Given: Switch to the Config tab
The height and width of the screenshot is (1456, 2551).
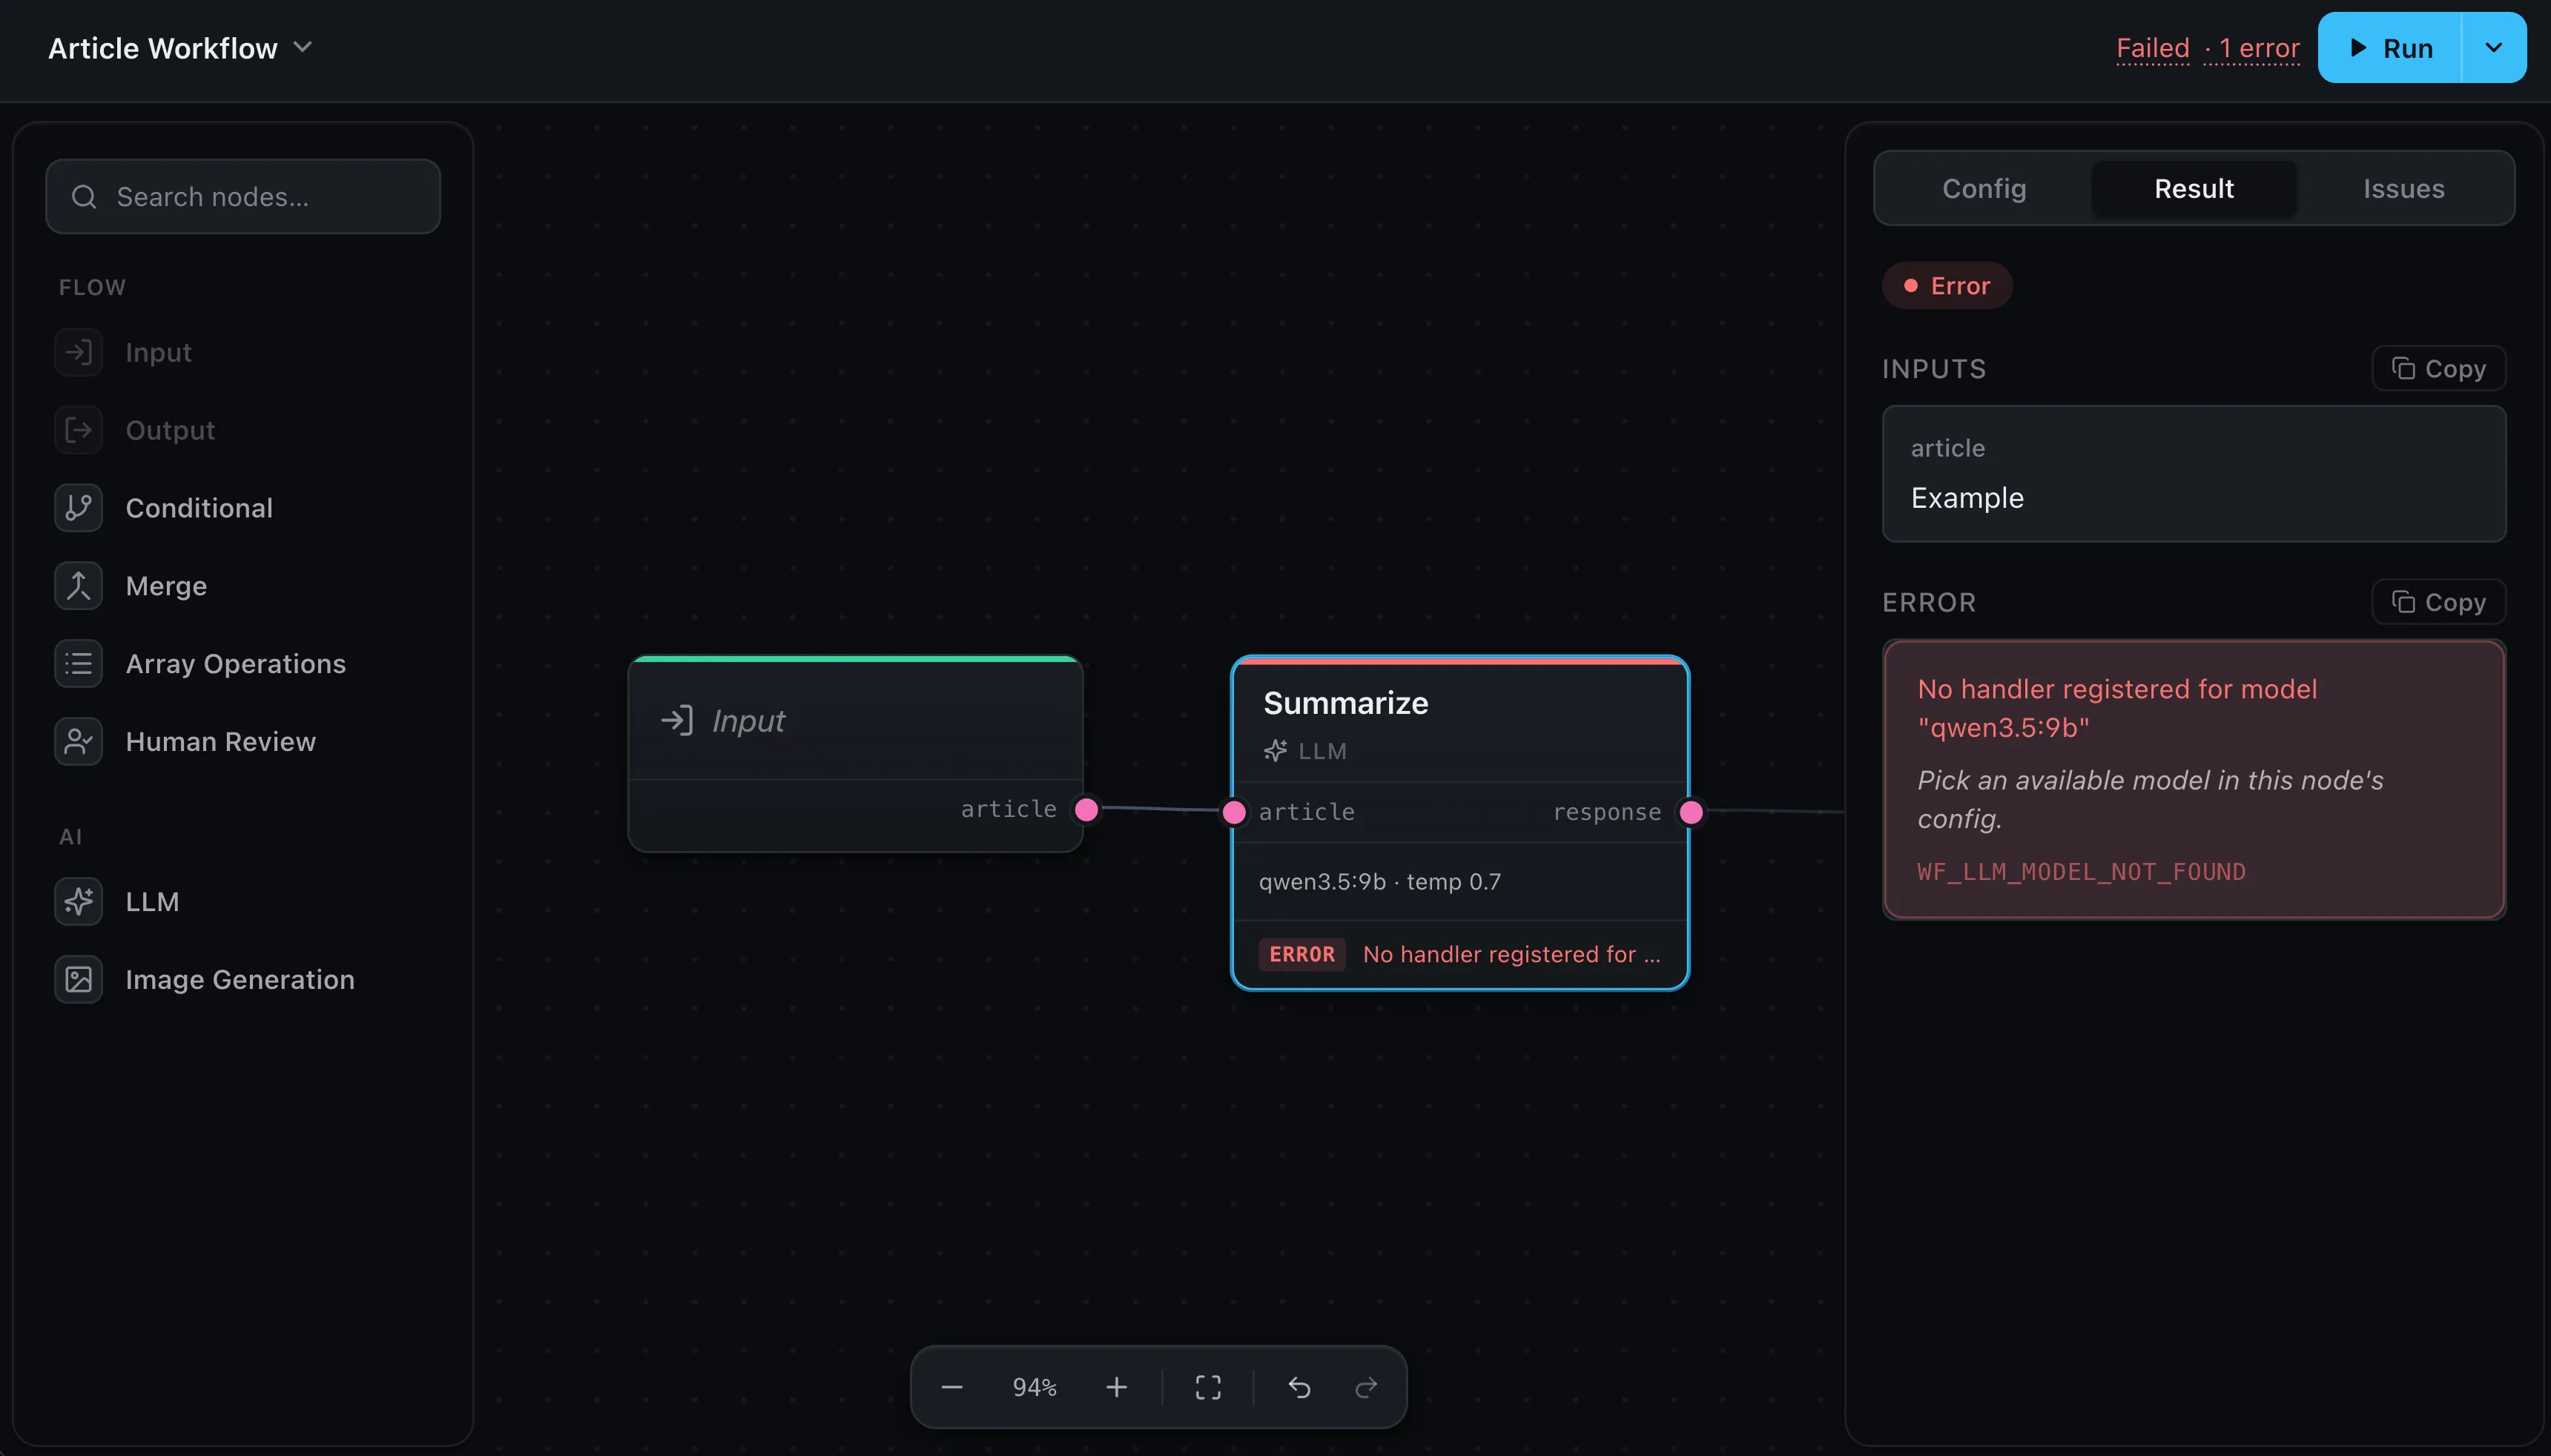Looking at the screenshot, I should coord(1984,188).
